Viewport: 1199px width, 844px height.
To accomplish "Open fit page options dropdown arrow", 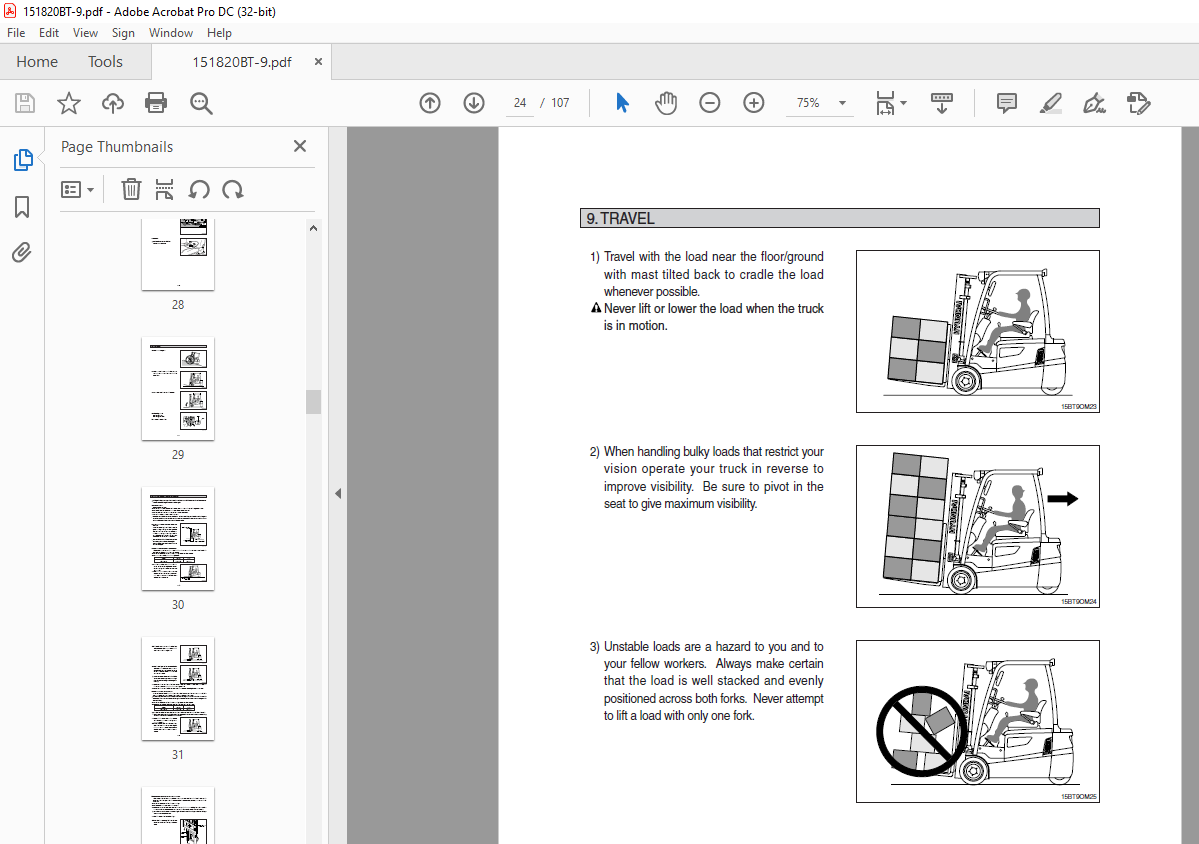I will pos(904,103).
